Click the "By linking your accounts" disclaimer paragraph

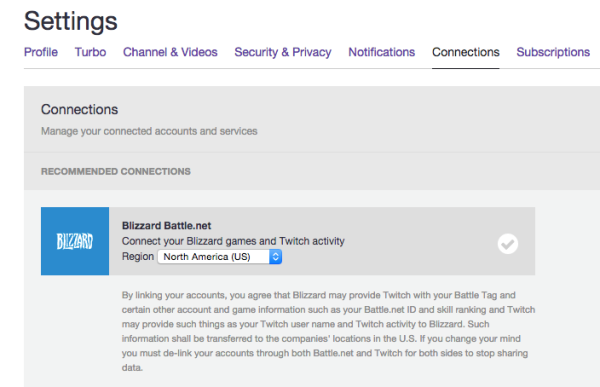click(x=328, y=331)
